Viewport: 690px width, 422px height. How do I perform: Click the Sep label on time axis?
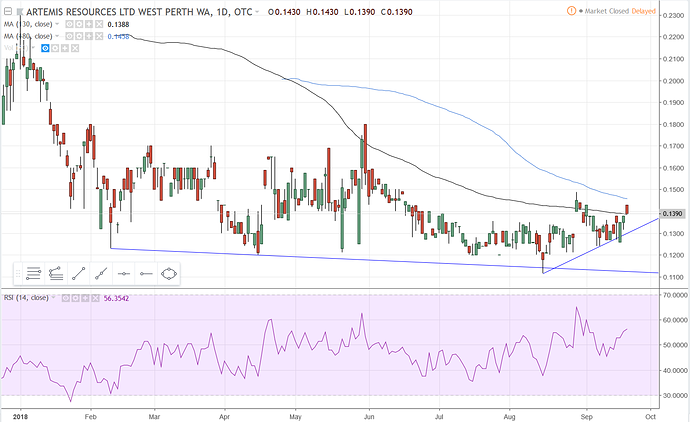[x=586, y=416]
